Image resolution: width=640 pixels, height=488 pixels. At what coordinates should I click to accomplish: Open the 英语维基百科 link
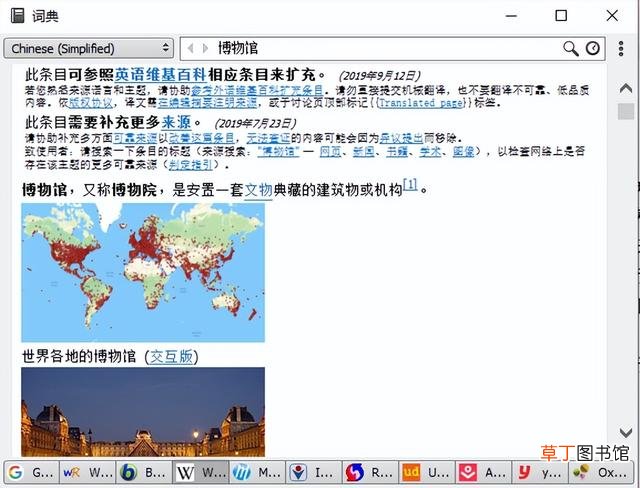[160, 75]
